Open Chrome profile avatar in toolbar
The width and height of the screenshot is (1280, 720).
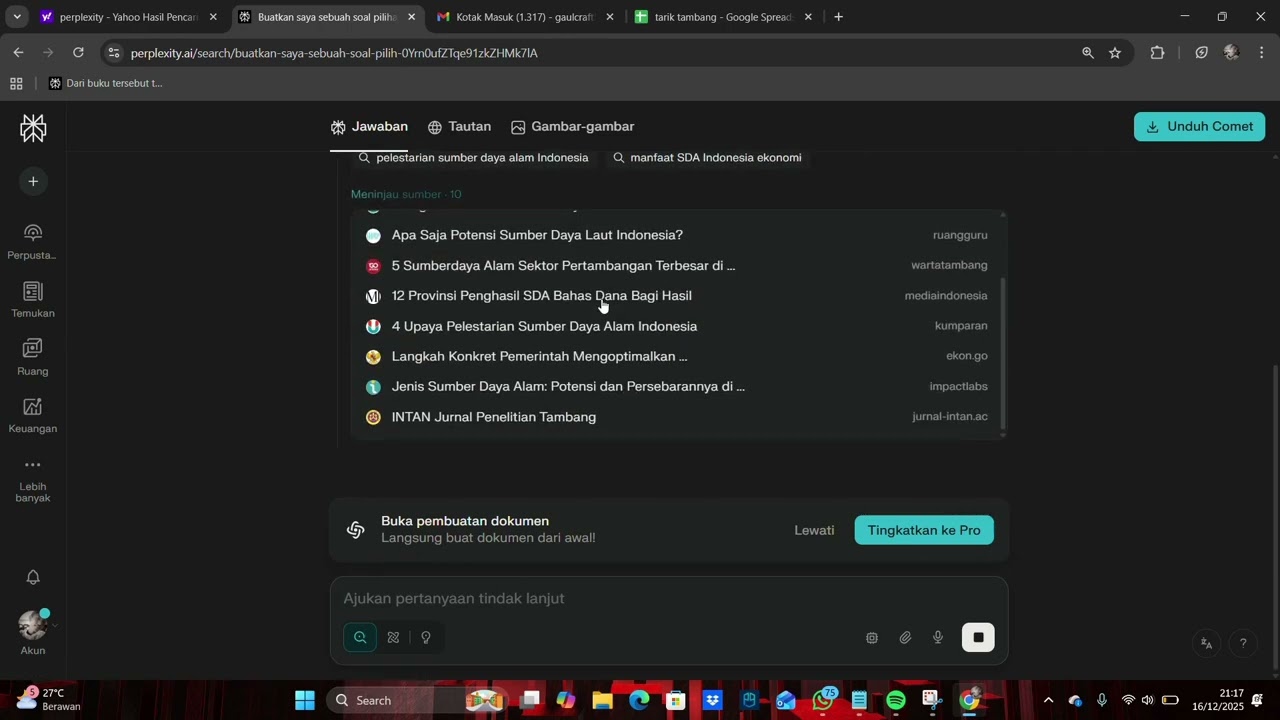[x=1231, y=53]
